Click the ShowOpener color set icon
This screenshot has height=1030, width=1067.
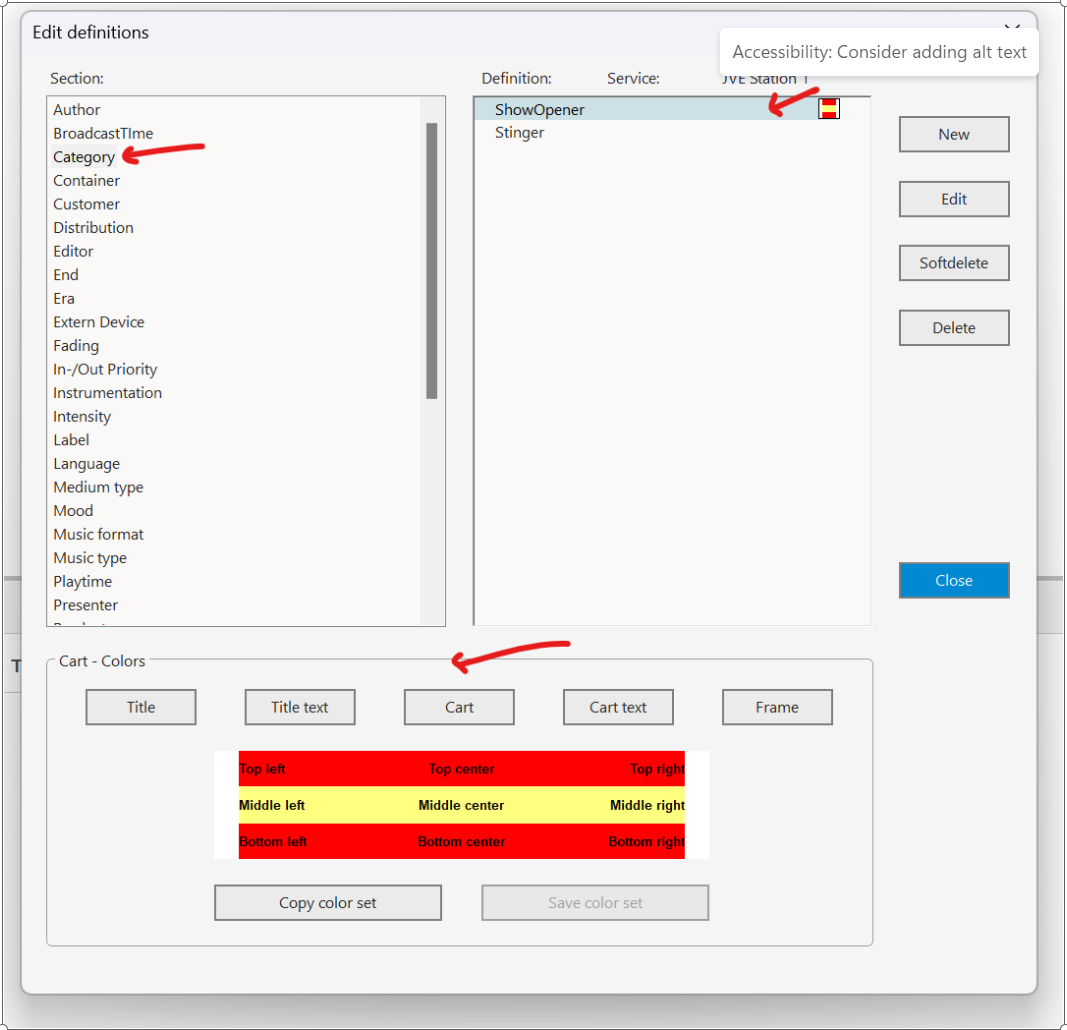[828, 109]
